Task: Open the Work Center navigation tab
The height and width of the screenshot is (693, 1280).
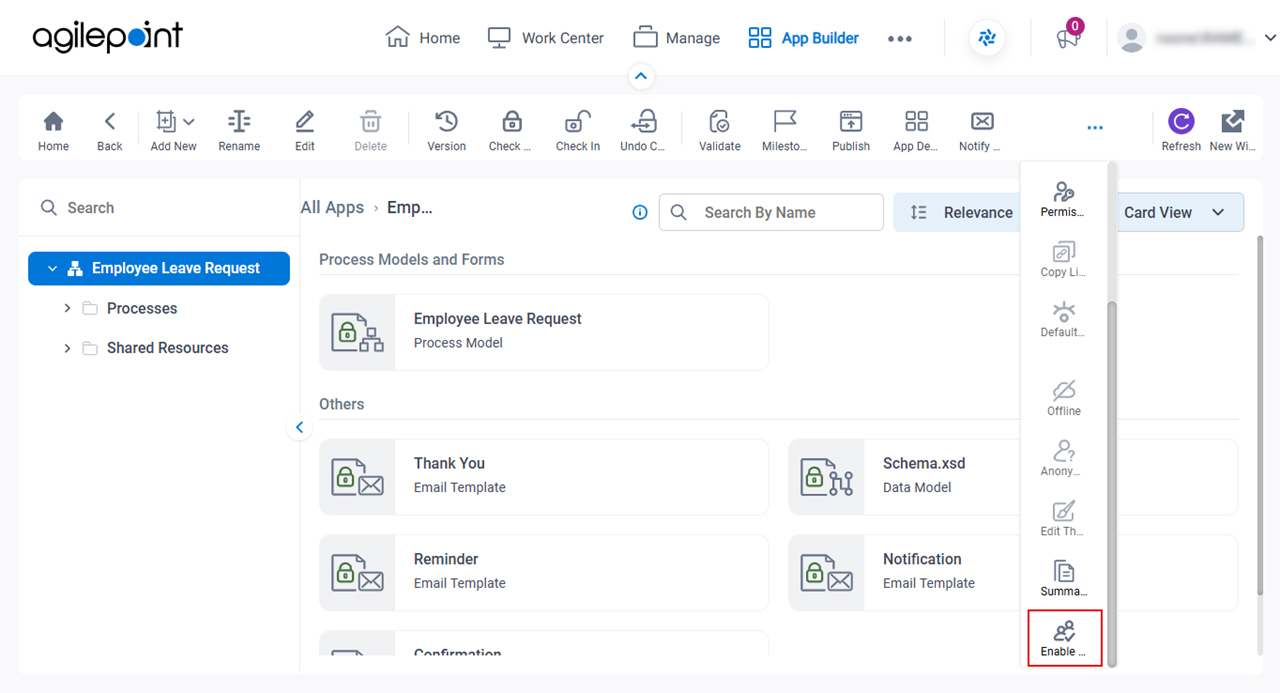Action: tap(545, 38)
